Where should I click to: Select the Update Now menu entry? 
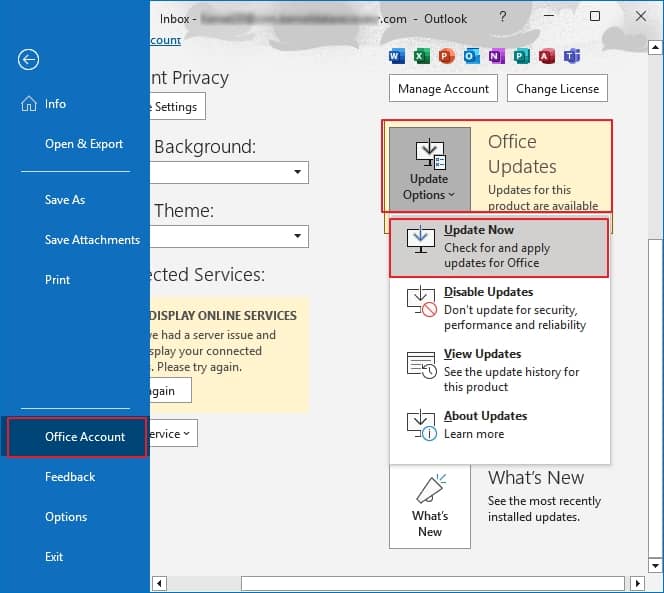[499, 248]
